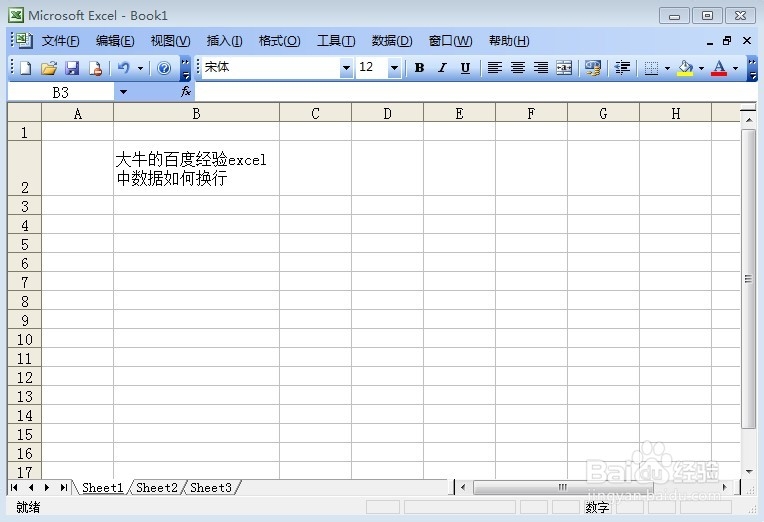
Task: Open the 格式(O) menu
Action: (x=279, y=41)
